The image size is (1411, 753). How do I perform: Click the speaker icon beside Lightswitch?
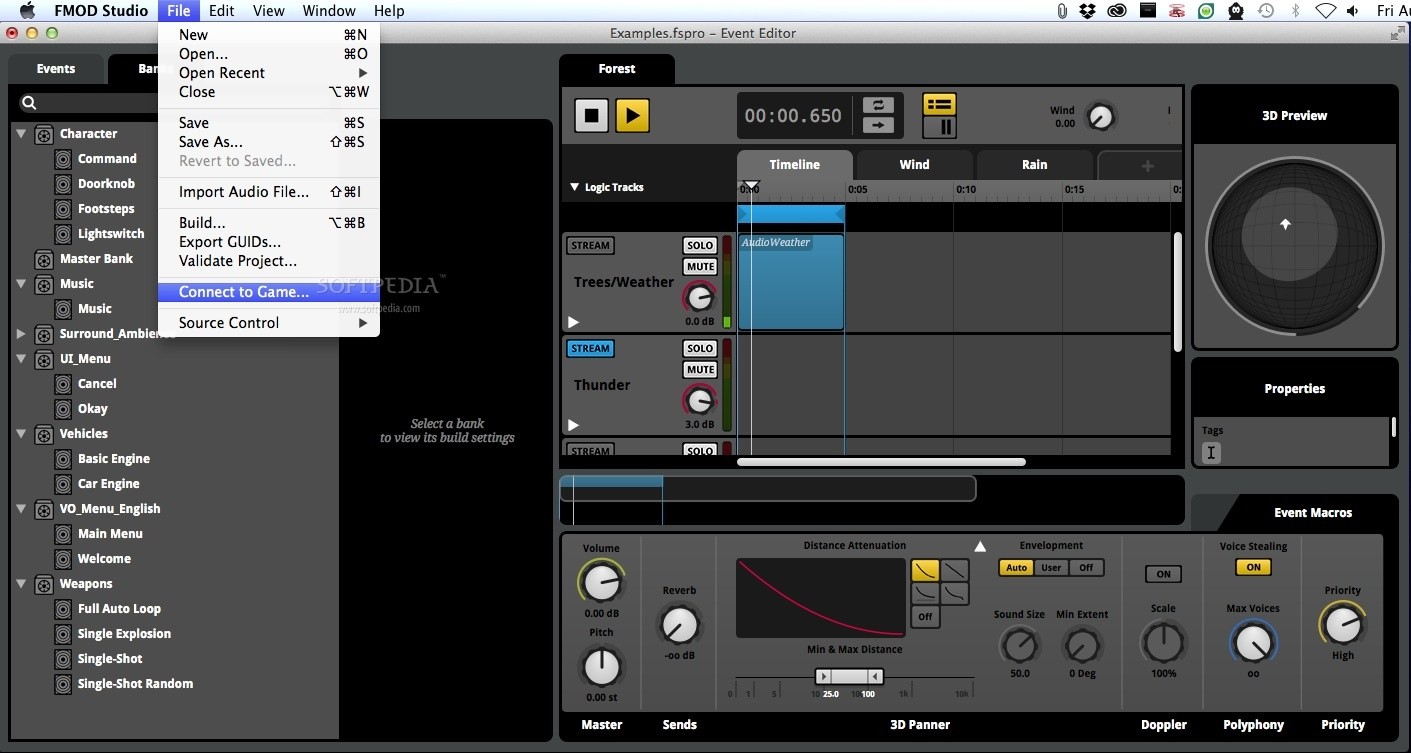coord(63,234)
